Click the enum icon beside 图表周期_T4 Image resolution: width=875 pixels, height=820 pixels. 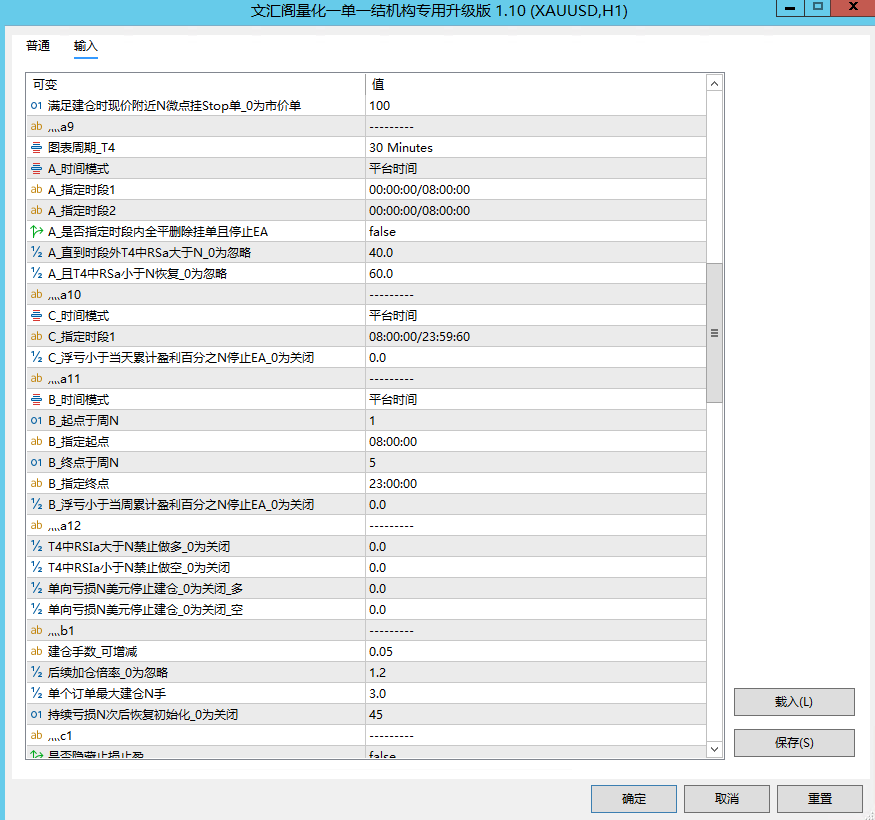[36, 147]
